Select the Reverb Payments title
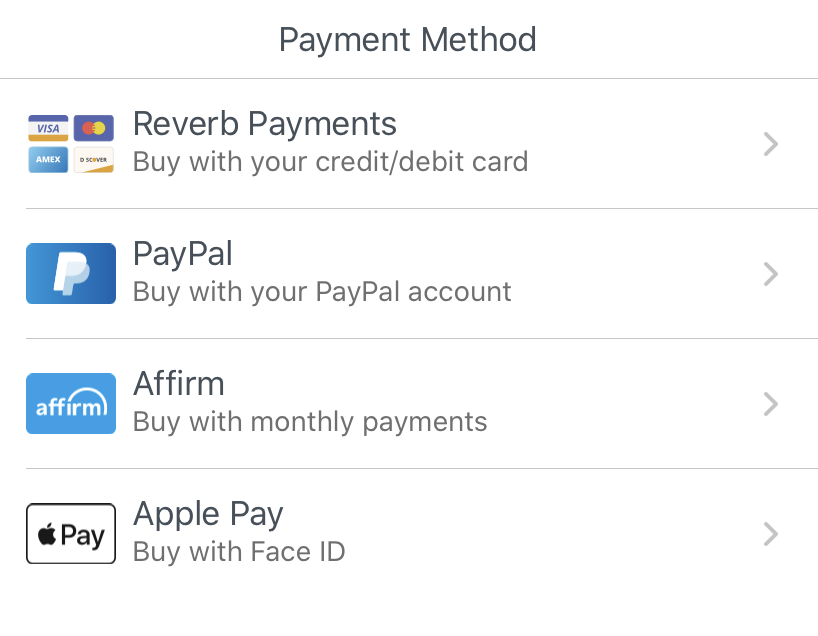Screen dimensions: 818x636 pyautogui.click(x=265, y=124)
